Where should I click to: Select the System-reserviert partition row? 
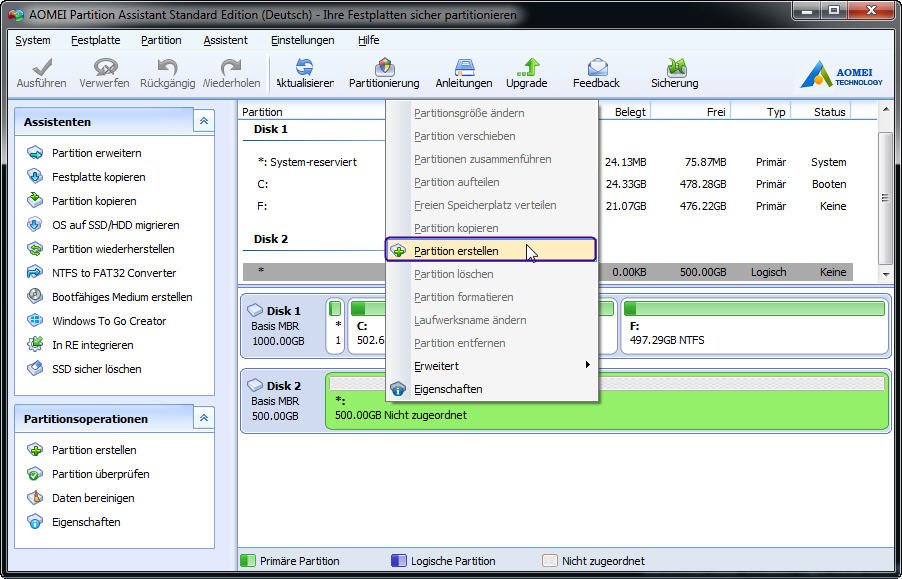coord(548,162)
